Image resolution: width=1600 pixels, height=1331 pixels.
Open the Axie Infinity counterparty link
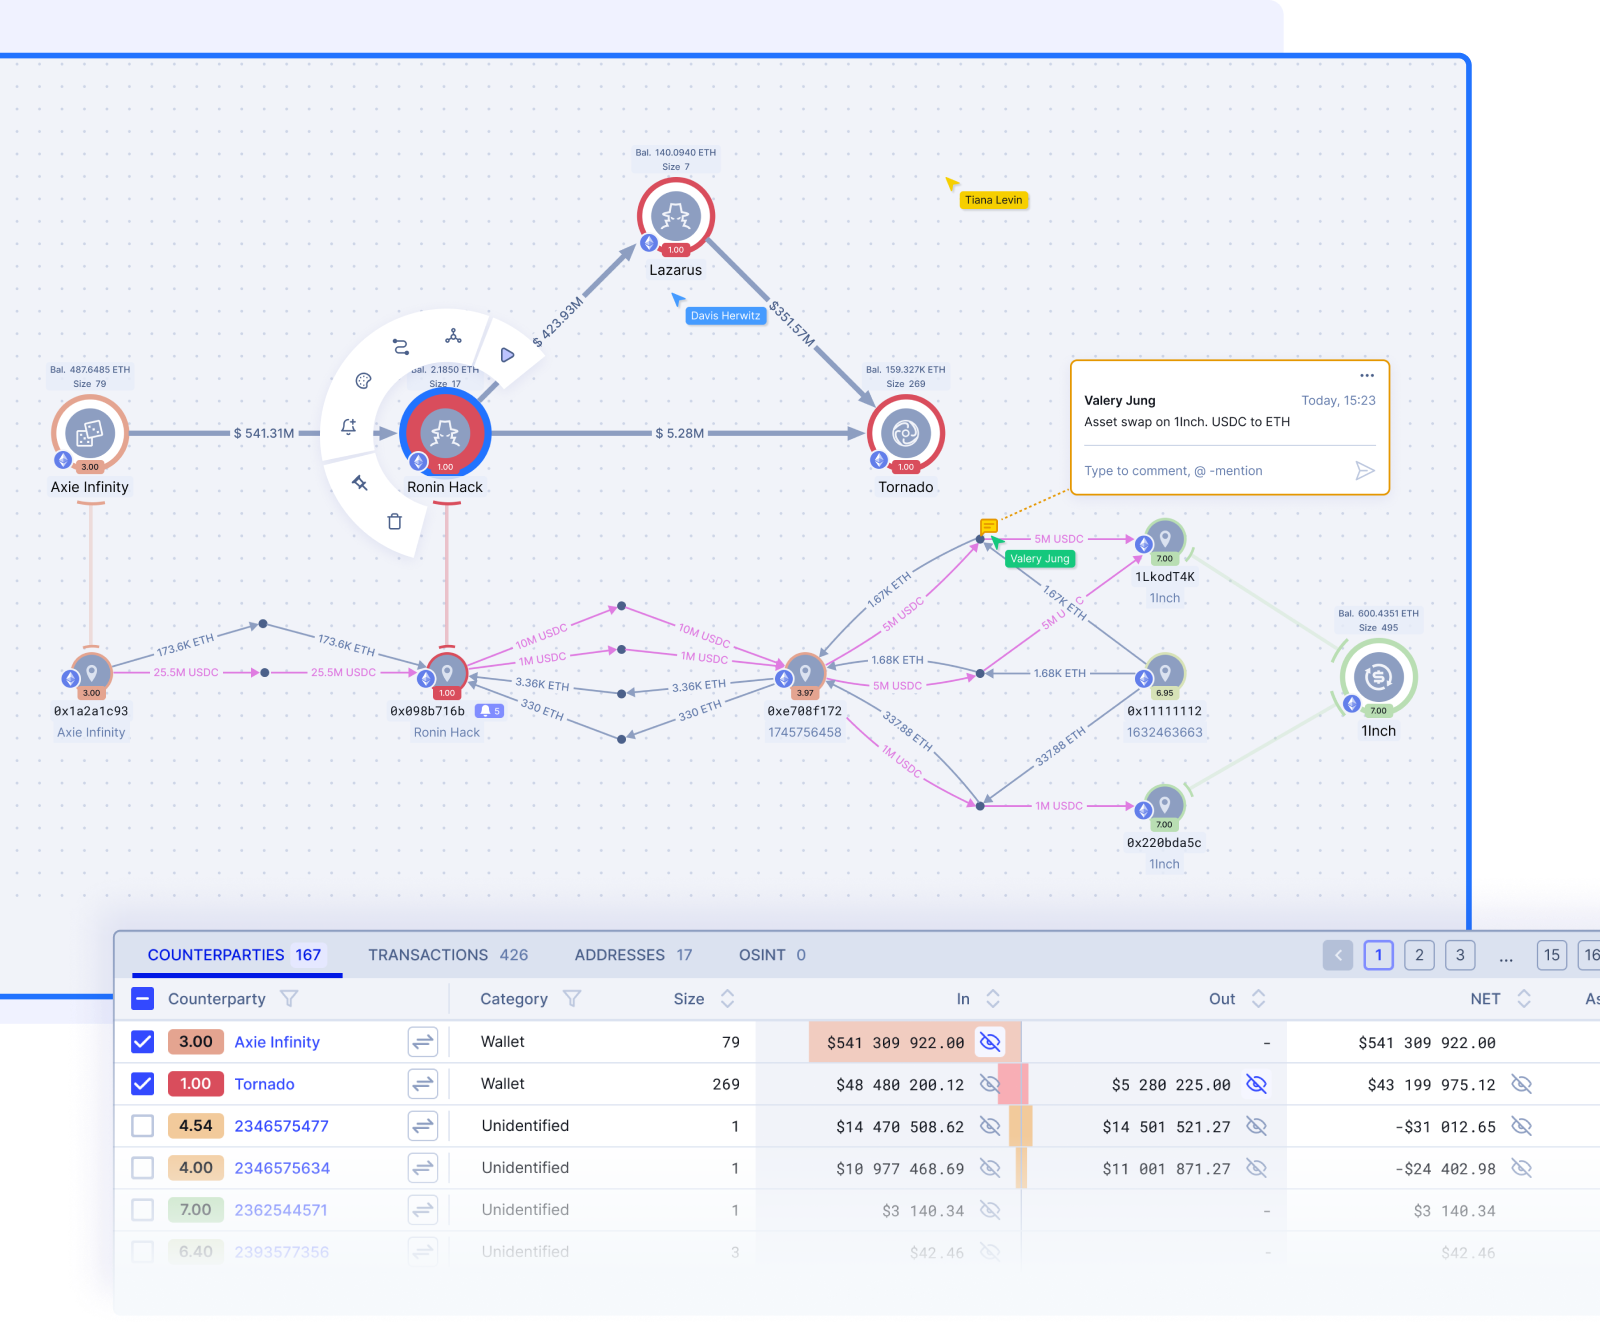point(277,1042)
